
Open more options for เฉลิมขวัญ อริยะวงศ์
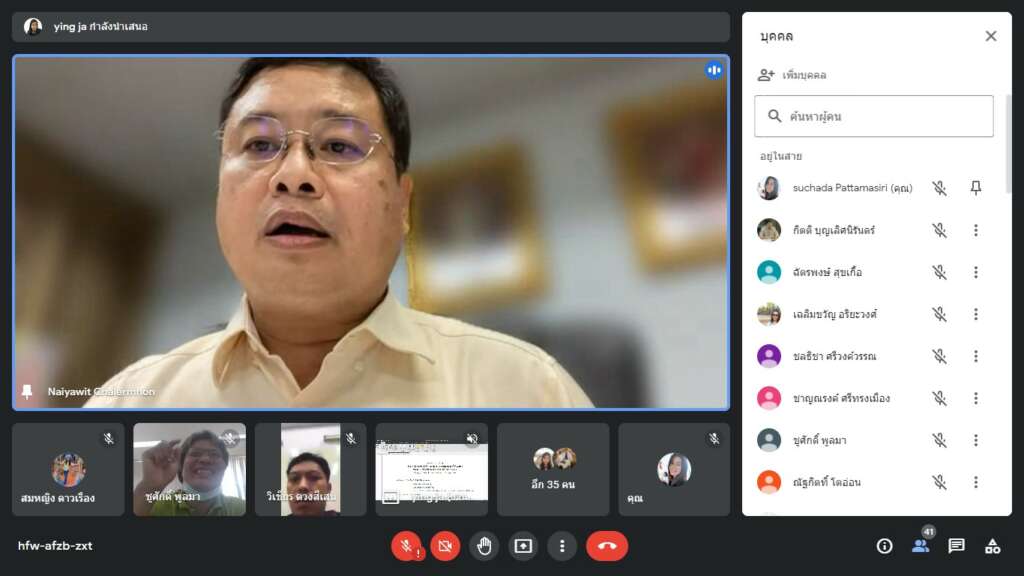pos(976,314)
